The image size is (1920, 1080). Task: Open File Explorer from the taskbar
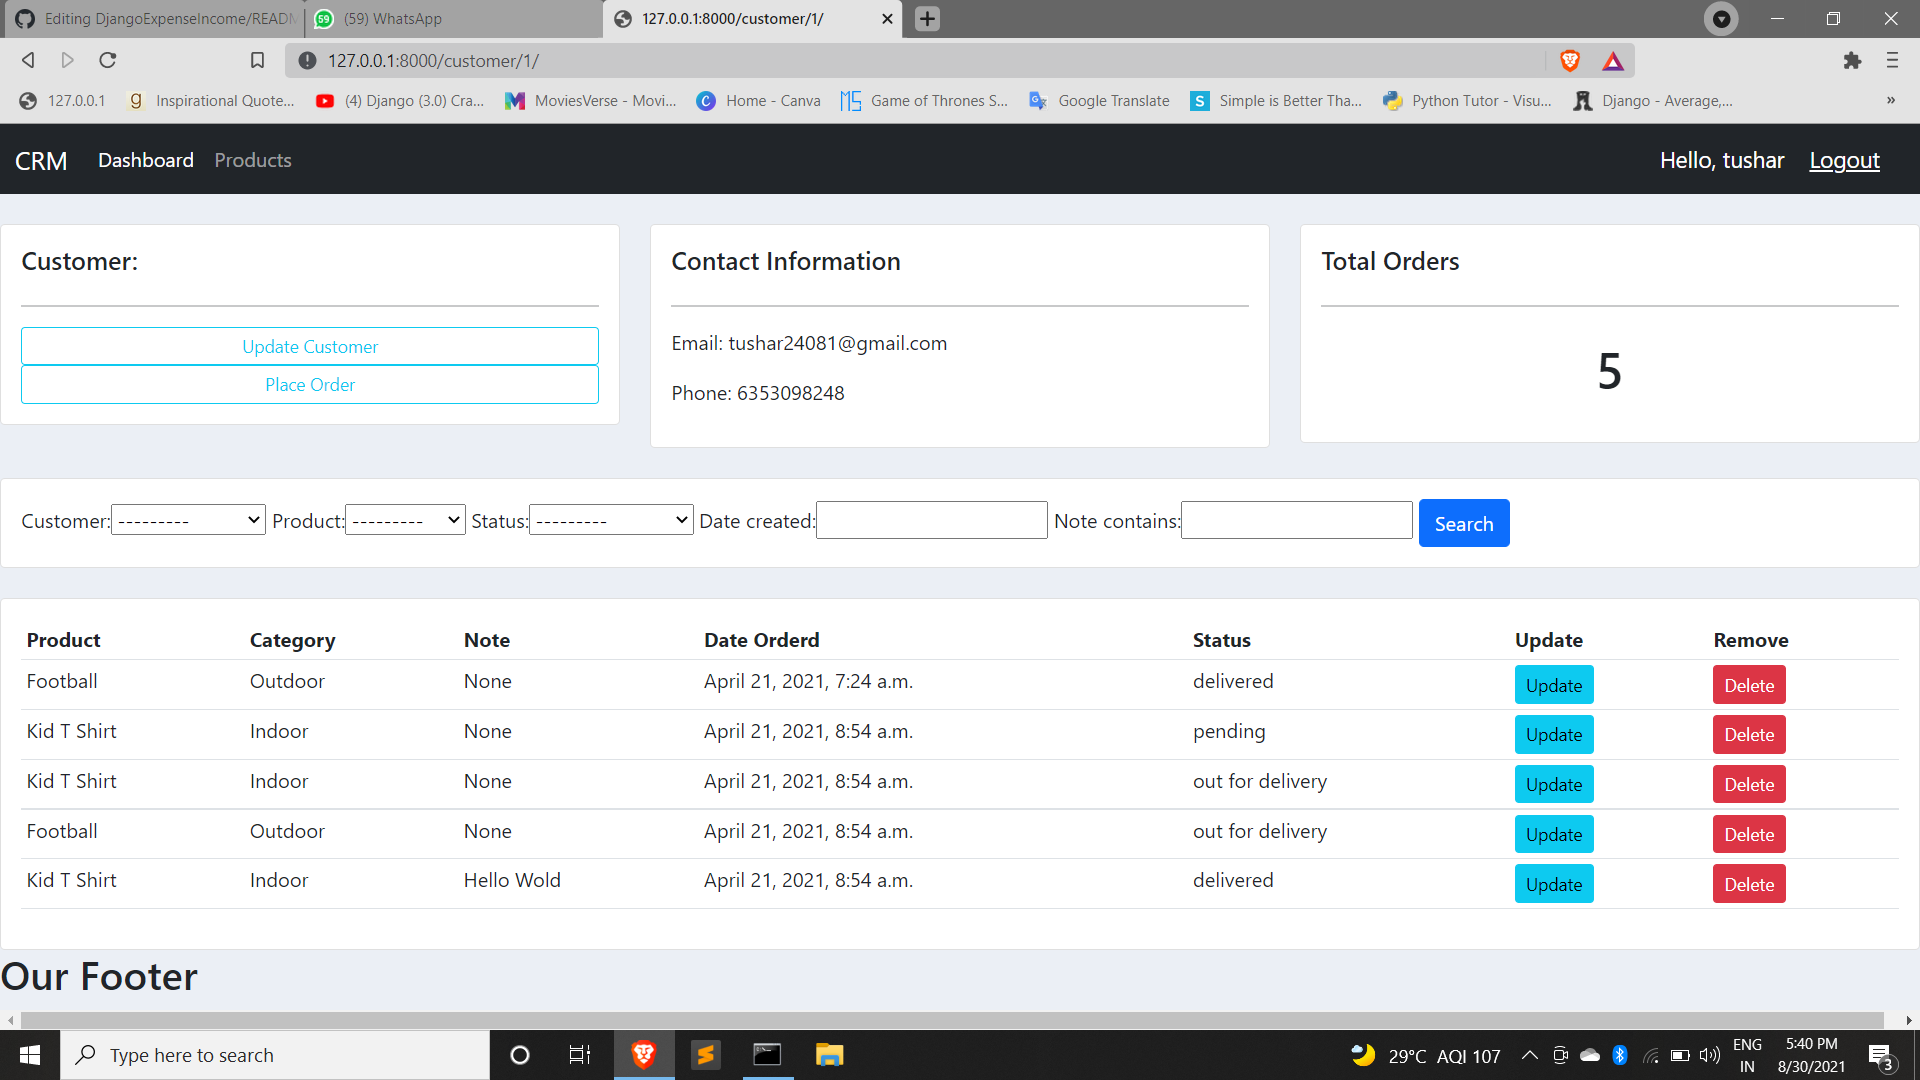point(829,1055)
